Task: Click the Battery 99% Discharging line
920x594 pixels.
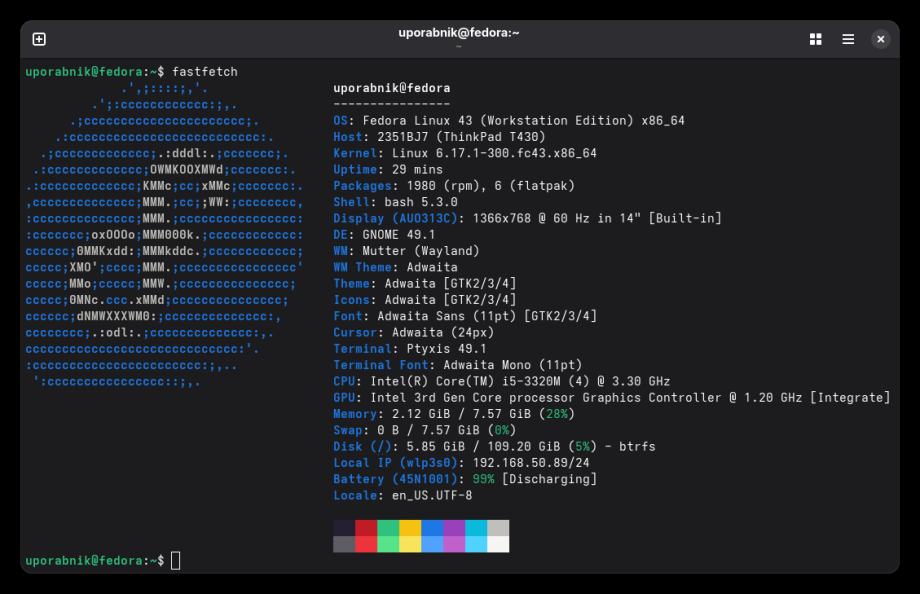Action: click(465, 479)
